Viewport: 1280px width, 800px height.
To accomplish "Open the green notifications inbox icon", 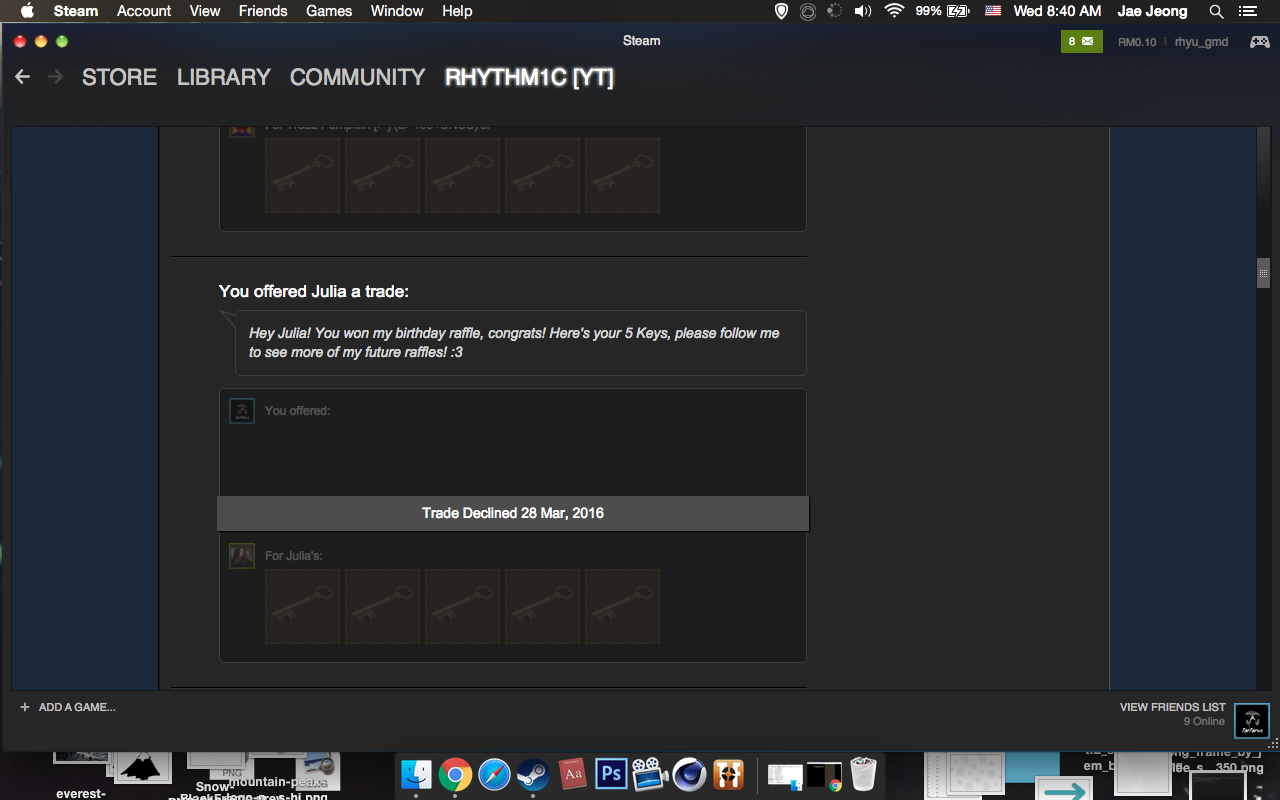I will [x=1081, y=41].
